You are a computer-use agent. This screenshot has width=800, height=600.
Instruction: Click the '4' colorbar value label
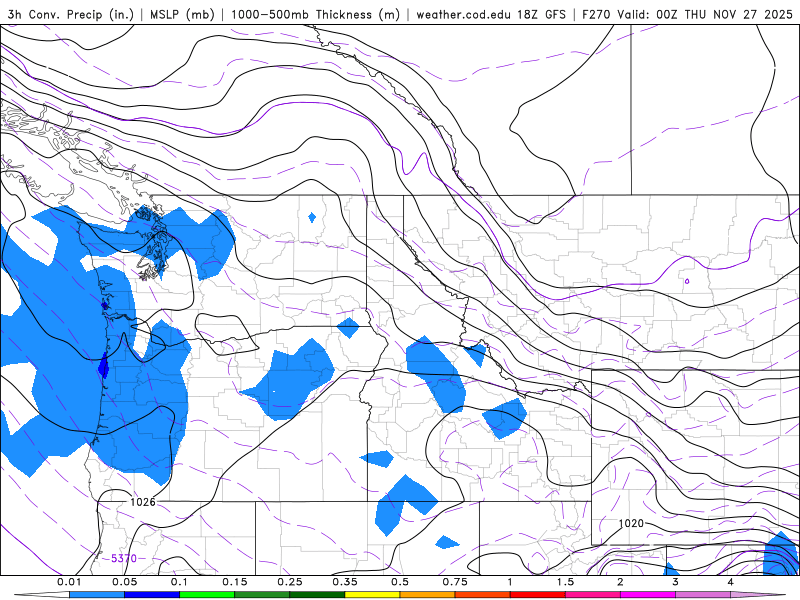click(x=731, y=582)
